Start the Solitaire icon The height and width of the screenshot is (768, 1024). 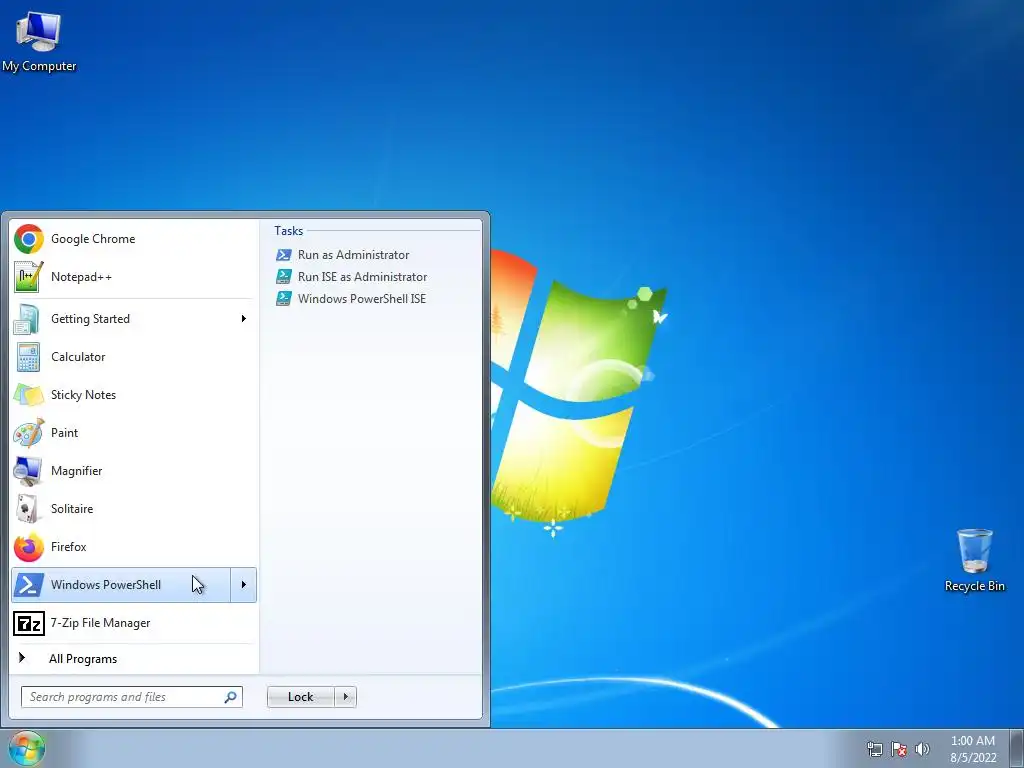[29, 509]
